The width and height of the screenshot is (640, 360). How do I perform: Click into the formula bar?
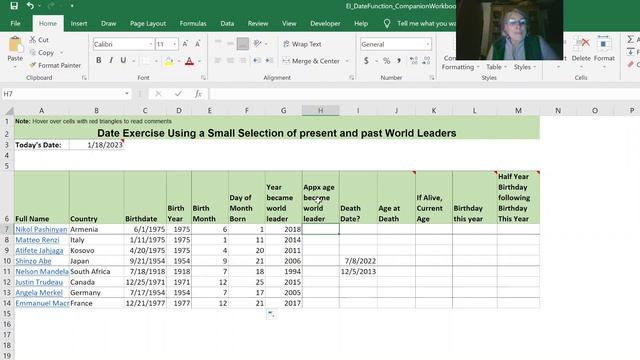(x=424, y=94)
